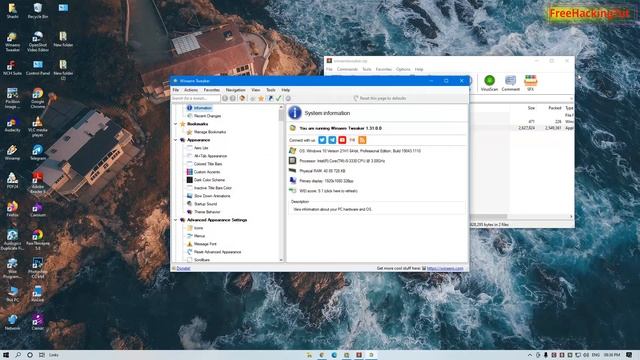Open the Commands menu in WinRAR window
The height and width of the screenshot is (360, 640).
pyautogui.click(x=347, y=69)
